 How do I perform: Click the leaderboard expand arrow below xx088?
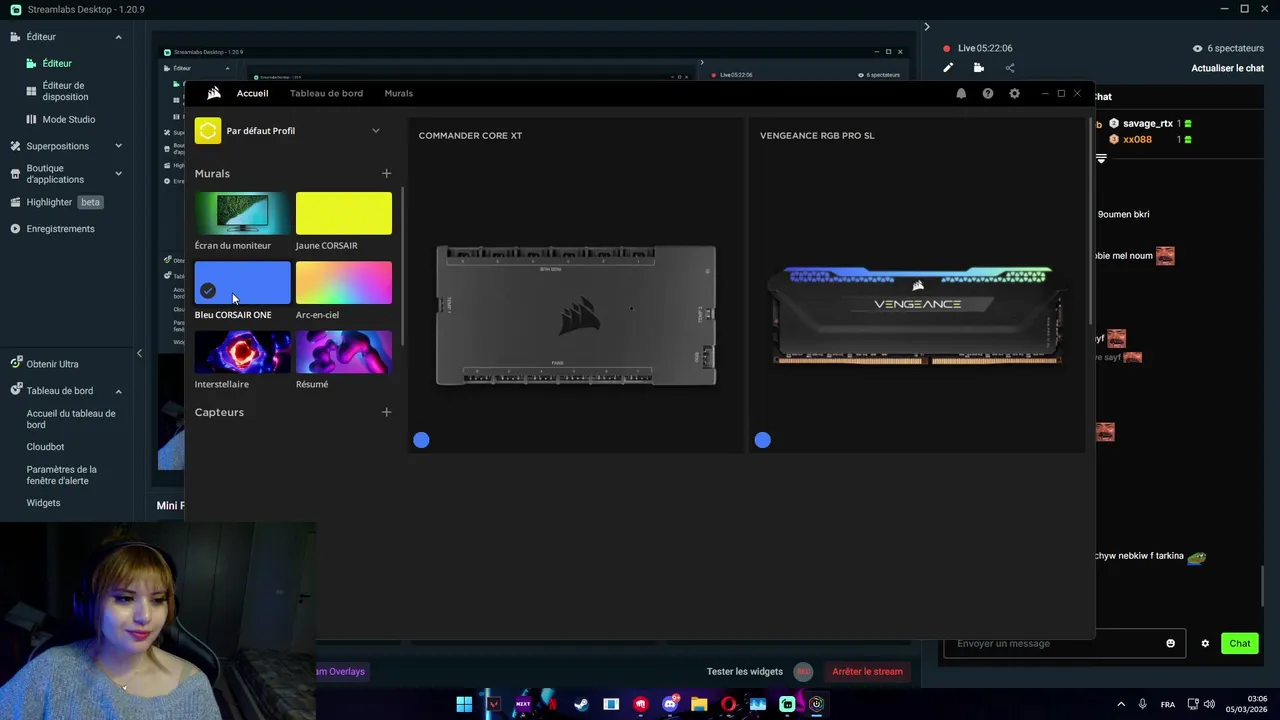click(x=1101, y=159)
